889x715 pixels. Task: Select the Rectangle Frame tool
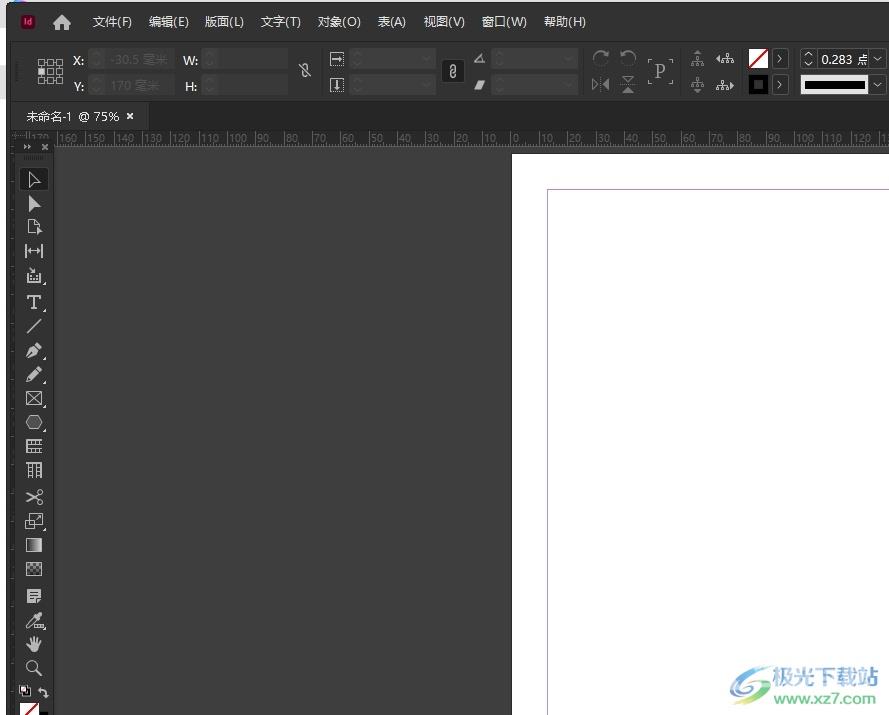34,399
